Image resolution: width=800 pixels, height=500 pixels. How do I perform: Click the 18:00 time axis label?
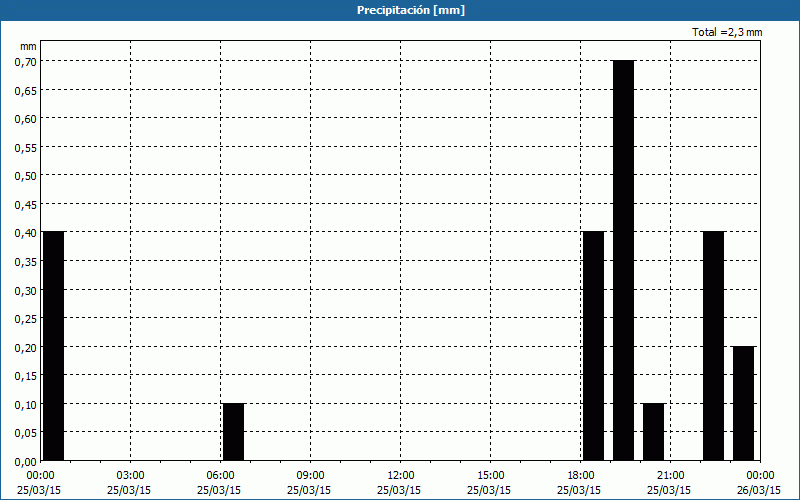(x=580, y=476)
